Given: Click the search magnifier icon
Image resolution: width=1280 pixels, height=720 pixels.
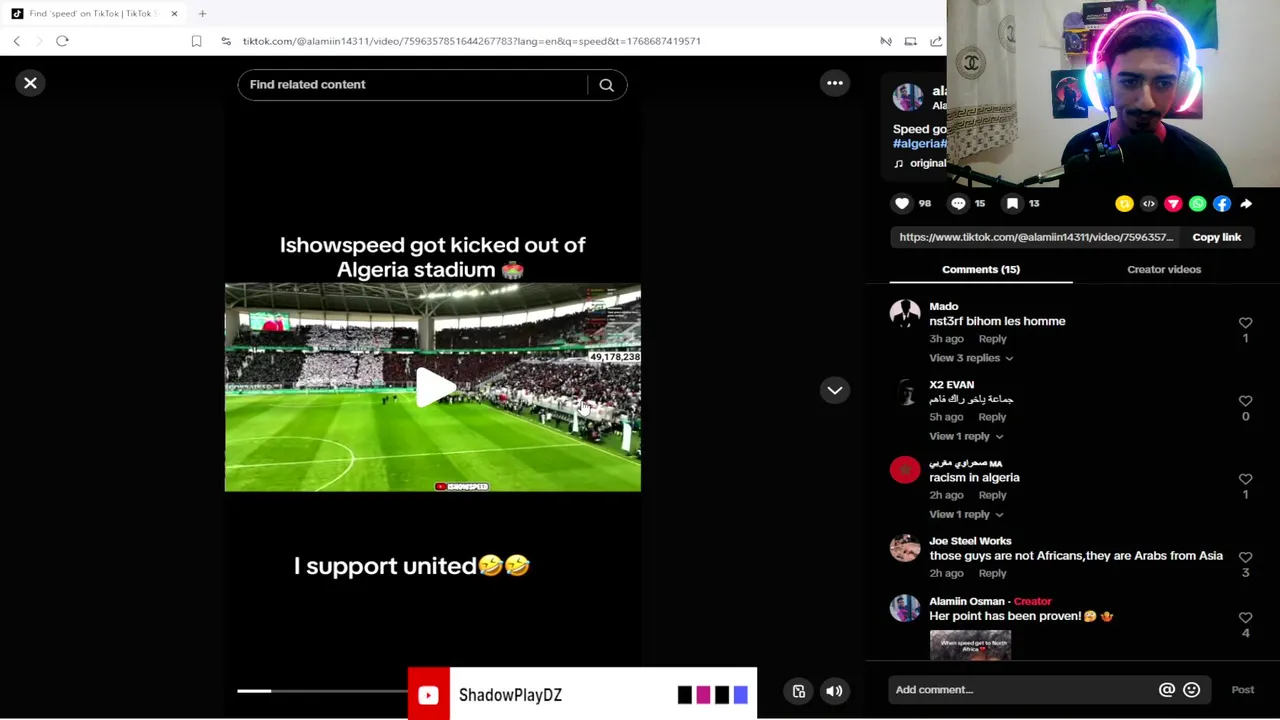Looking at the screenshot, I should pyautogui.click(x=606, y=85).
